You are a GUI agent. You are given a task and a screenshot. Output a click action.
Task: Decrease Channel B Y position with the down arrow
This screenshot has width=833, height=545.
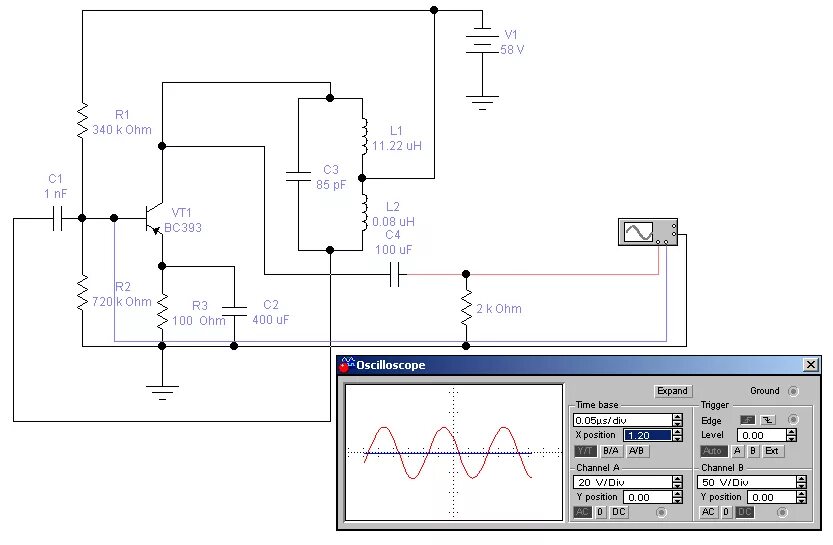[x=802, y=500]
